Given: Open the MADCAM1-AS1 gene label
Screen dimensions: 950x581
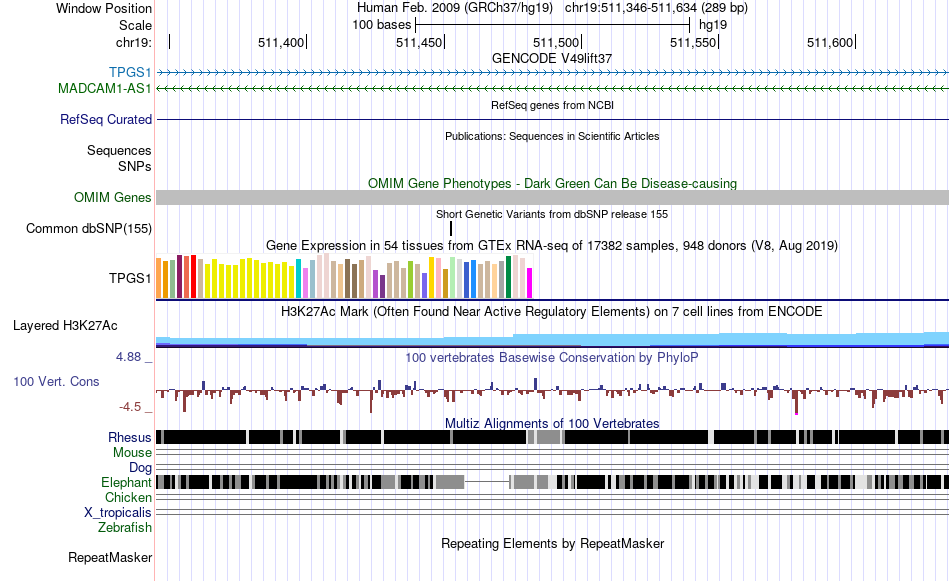Looking at the screenshot, I should tap(105, 88).
